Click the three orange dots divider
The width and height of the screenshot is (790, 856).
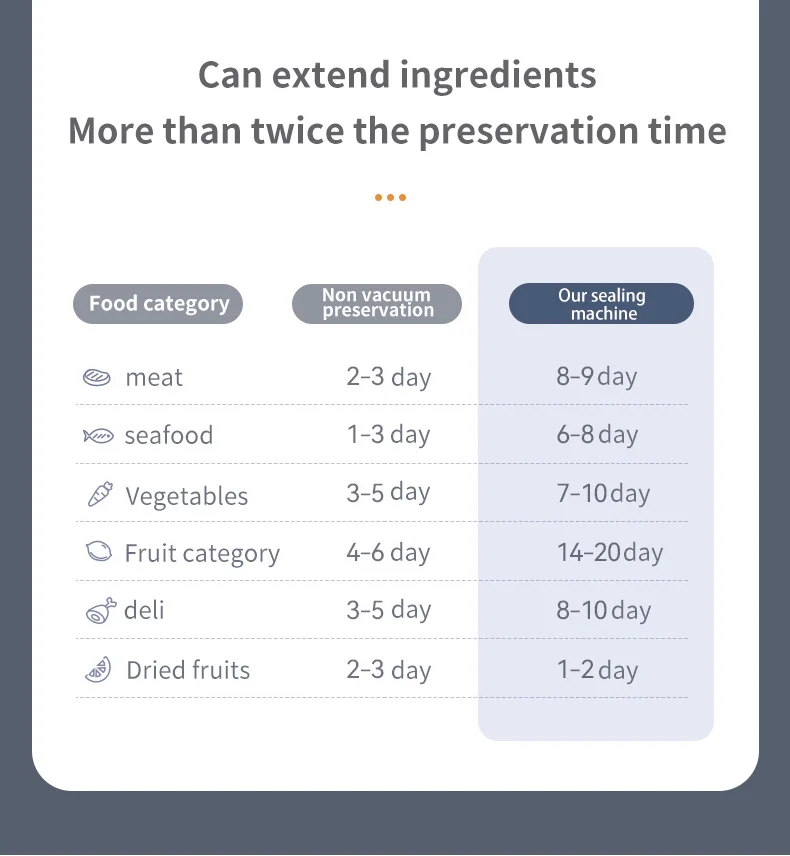390,198
